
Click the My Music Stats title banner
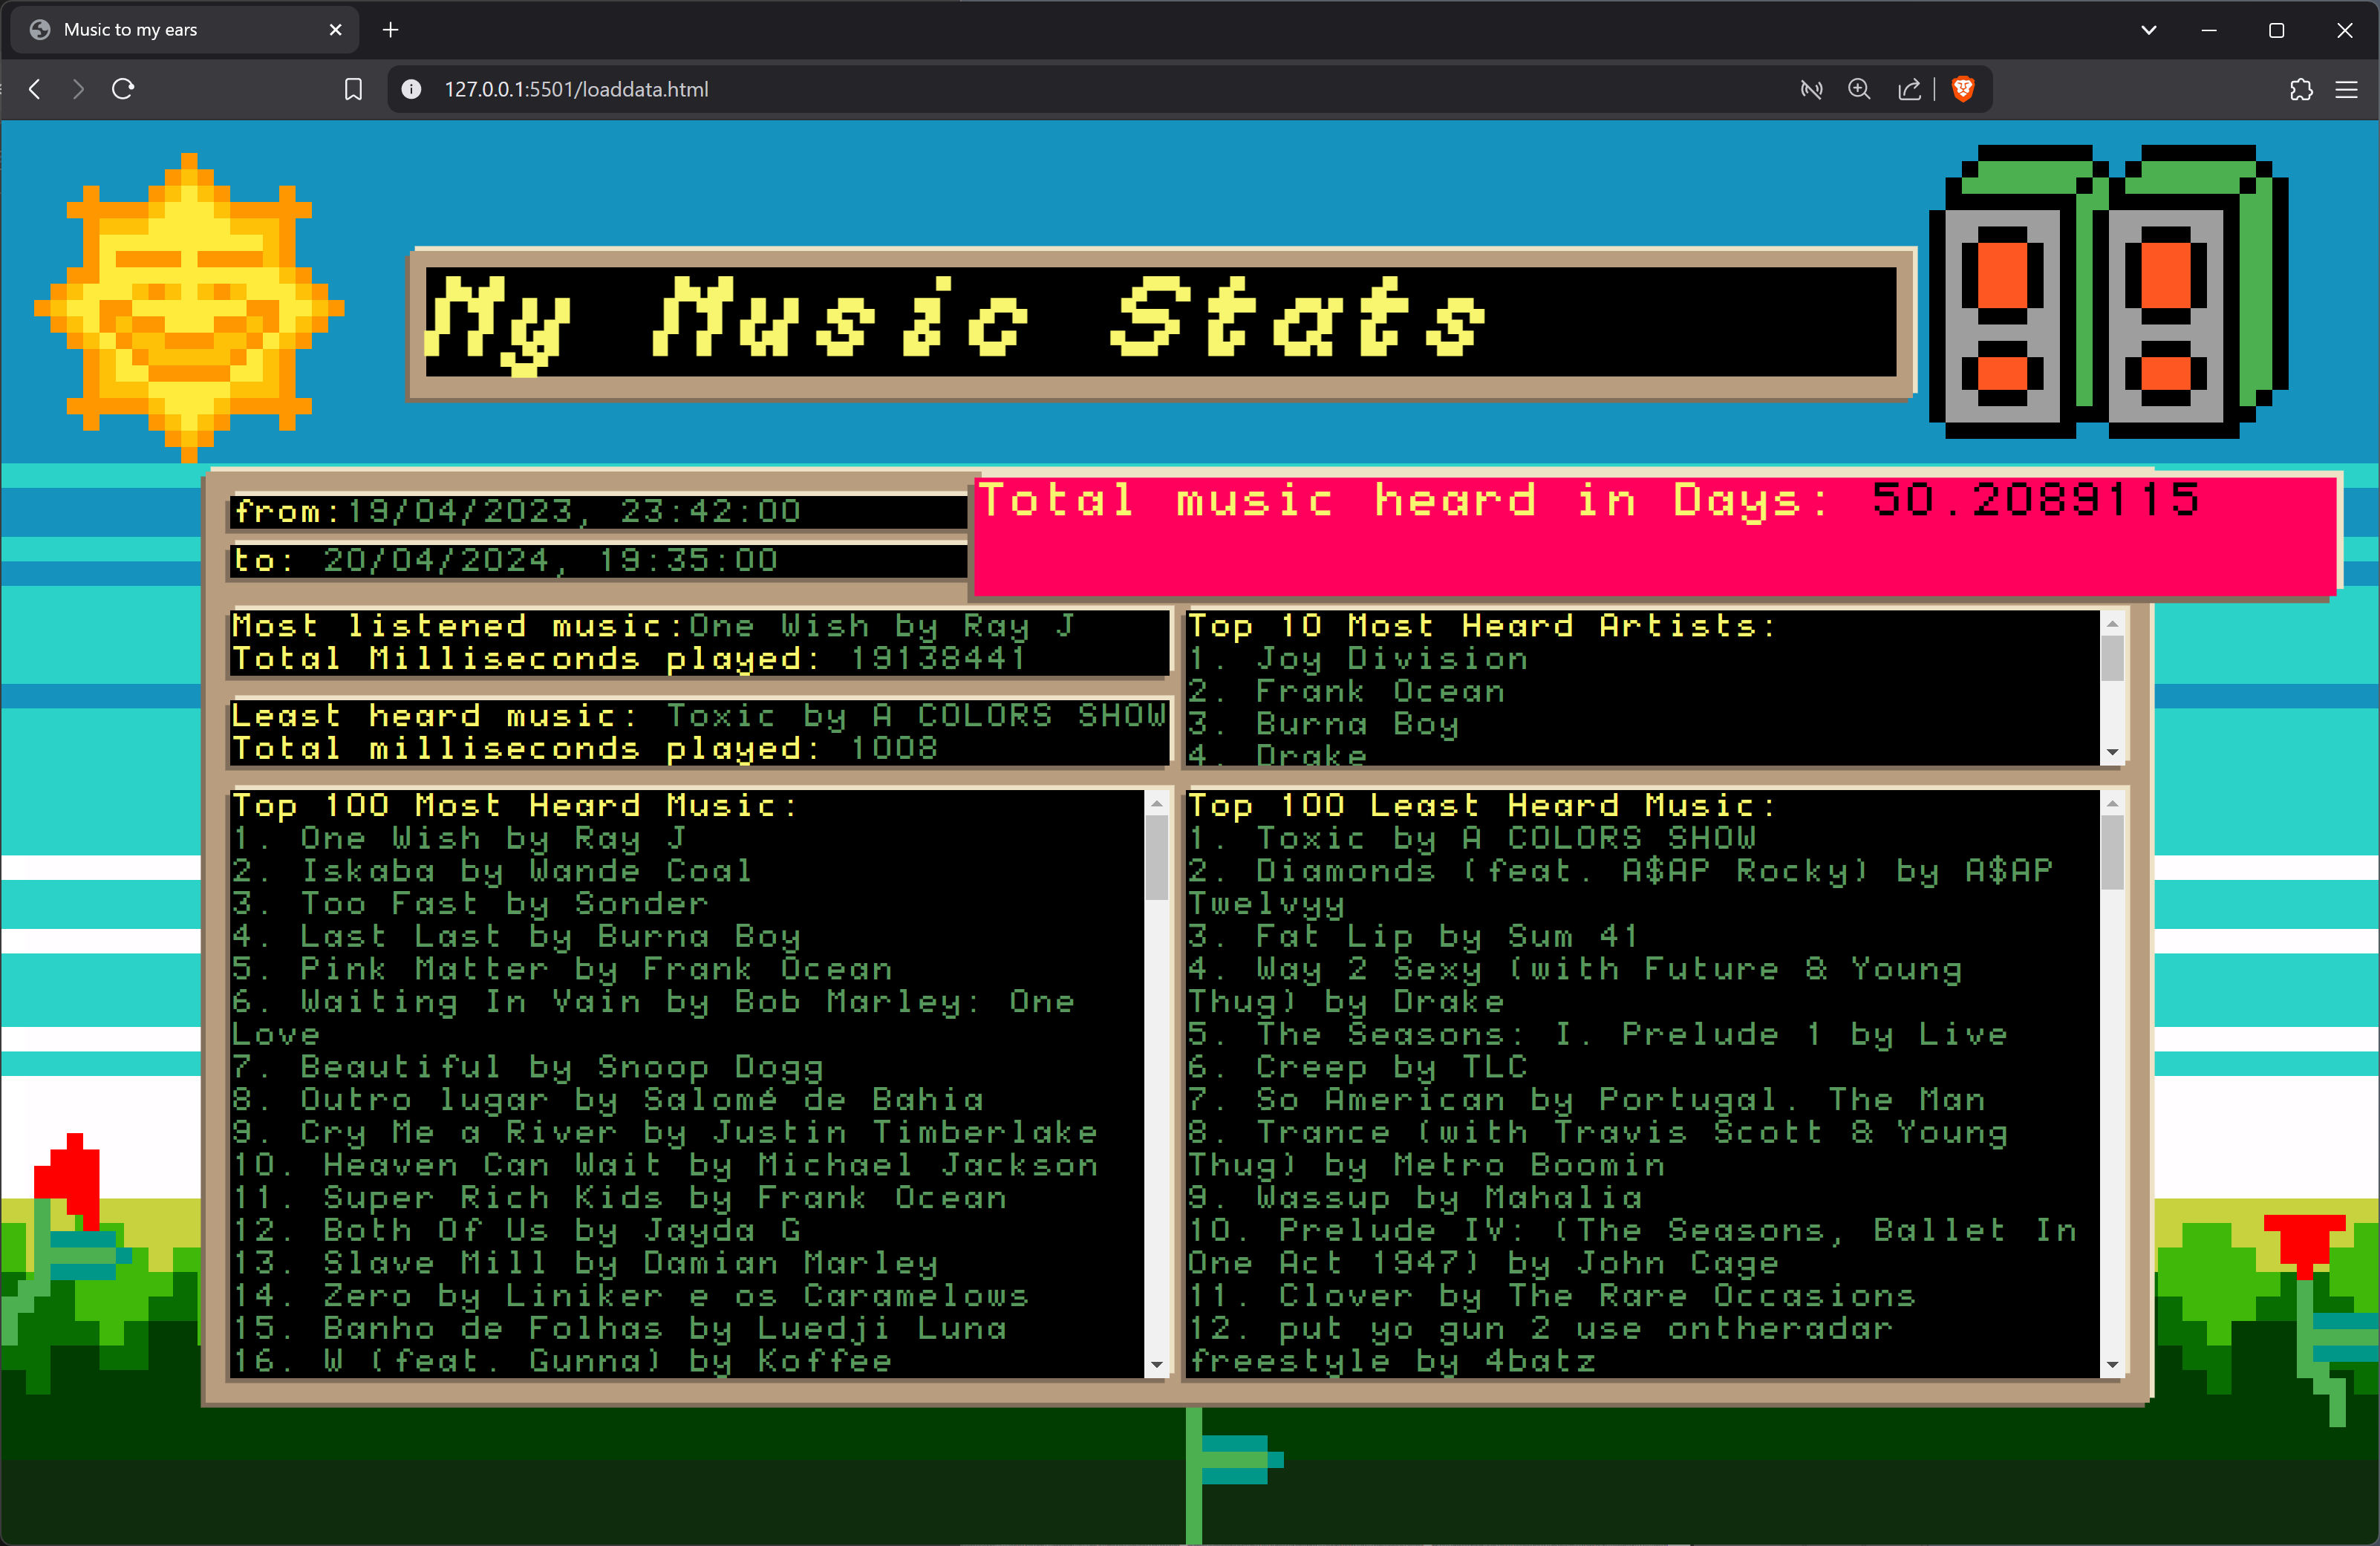[x=1161, y=322]
